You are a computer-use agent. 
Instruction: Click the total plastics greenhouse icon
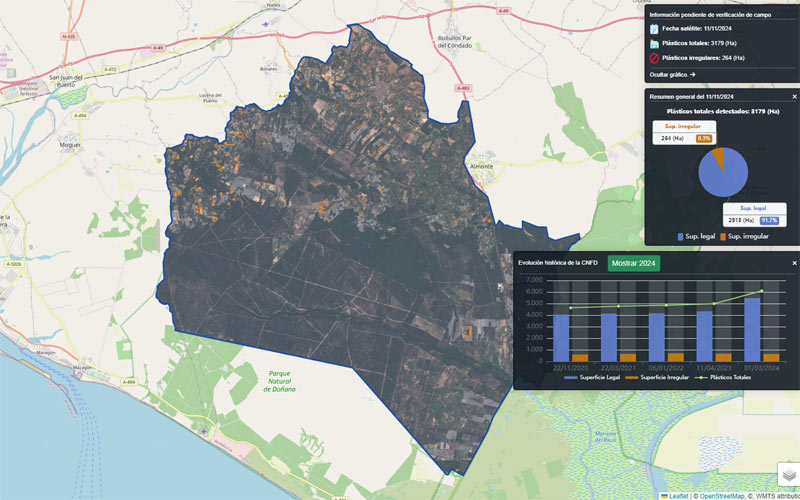(x=653, y=44)
